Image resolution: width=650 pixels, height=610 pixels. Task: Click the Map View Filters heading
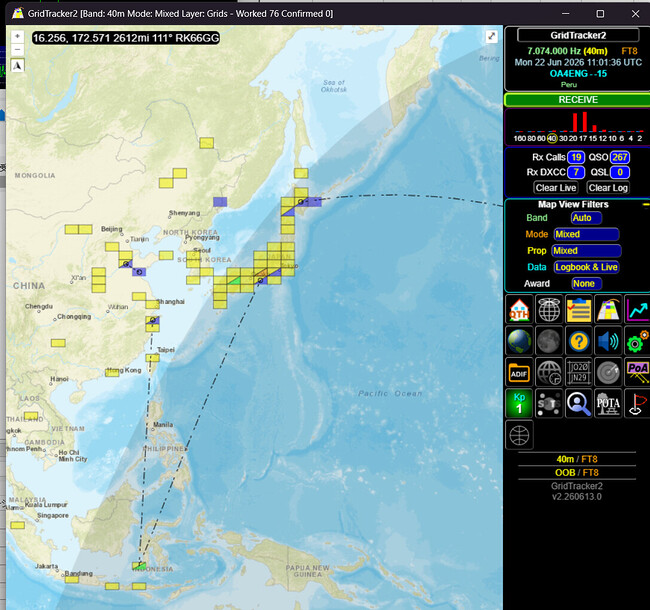pyautogui.click(x=573, y=204)
